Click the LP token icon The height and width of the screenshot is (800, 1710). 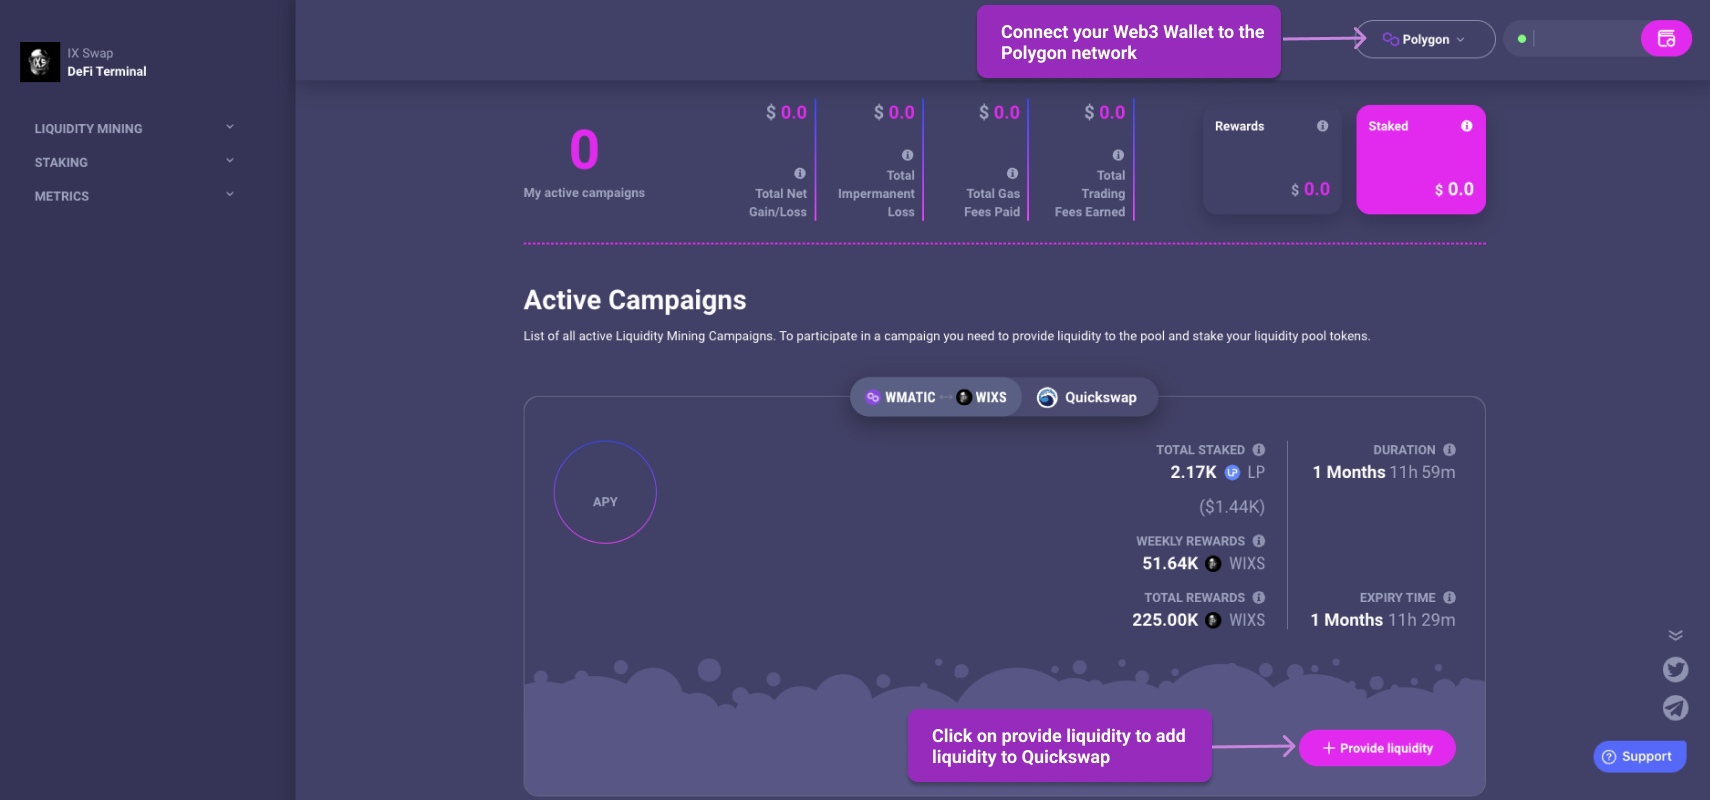coord(1232,472)
